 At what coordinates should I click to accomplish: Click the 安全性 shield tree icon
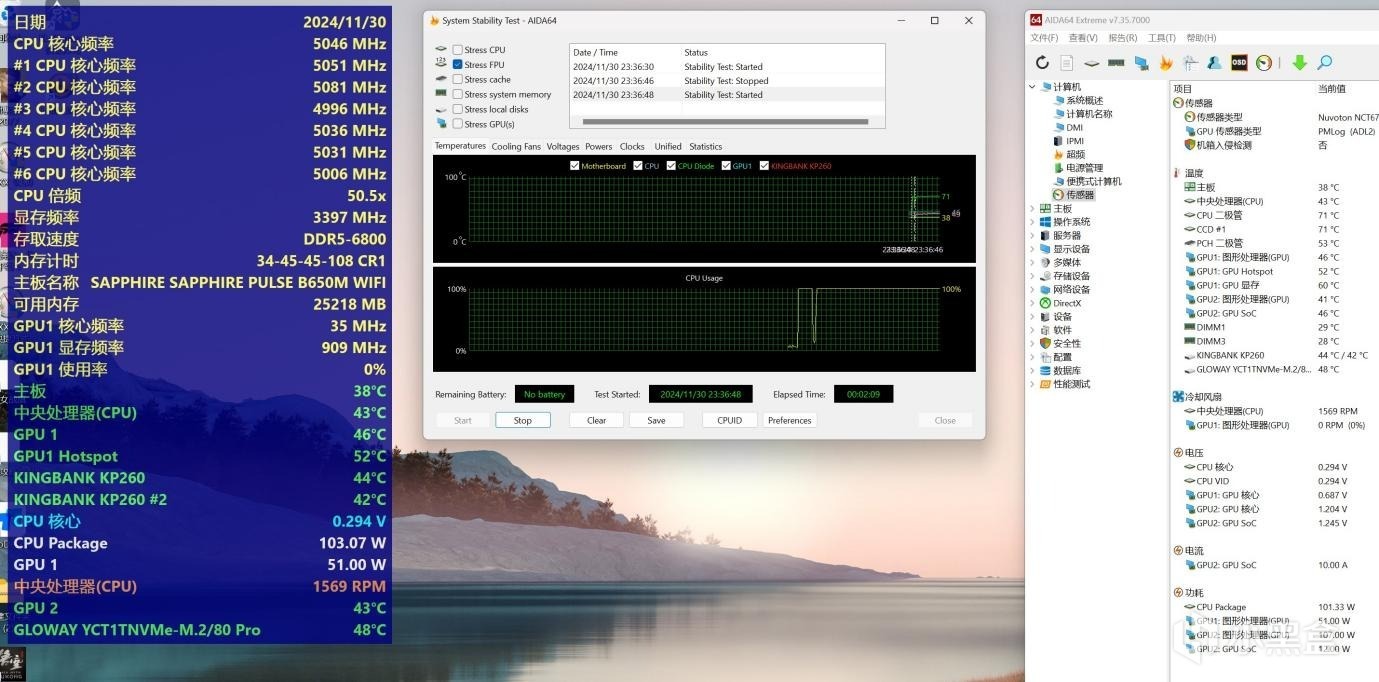click(x=1045, y=343)
